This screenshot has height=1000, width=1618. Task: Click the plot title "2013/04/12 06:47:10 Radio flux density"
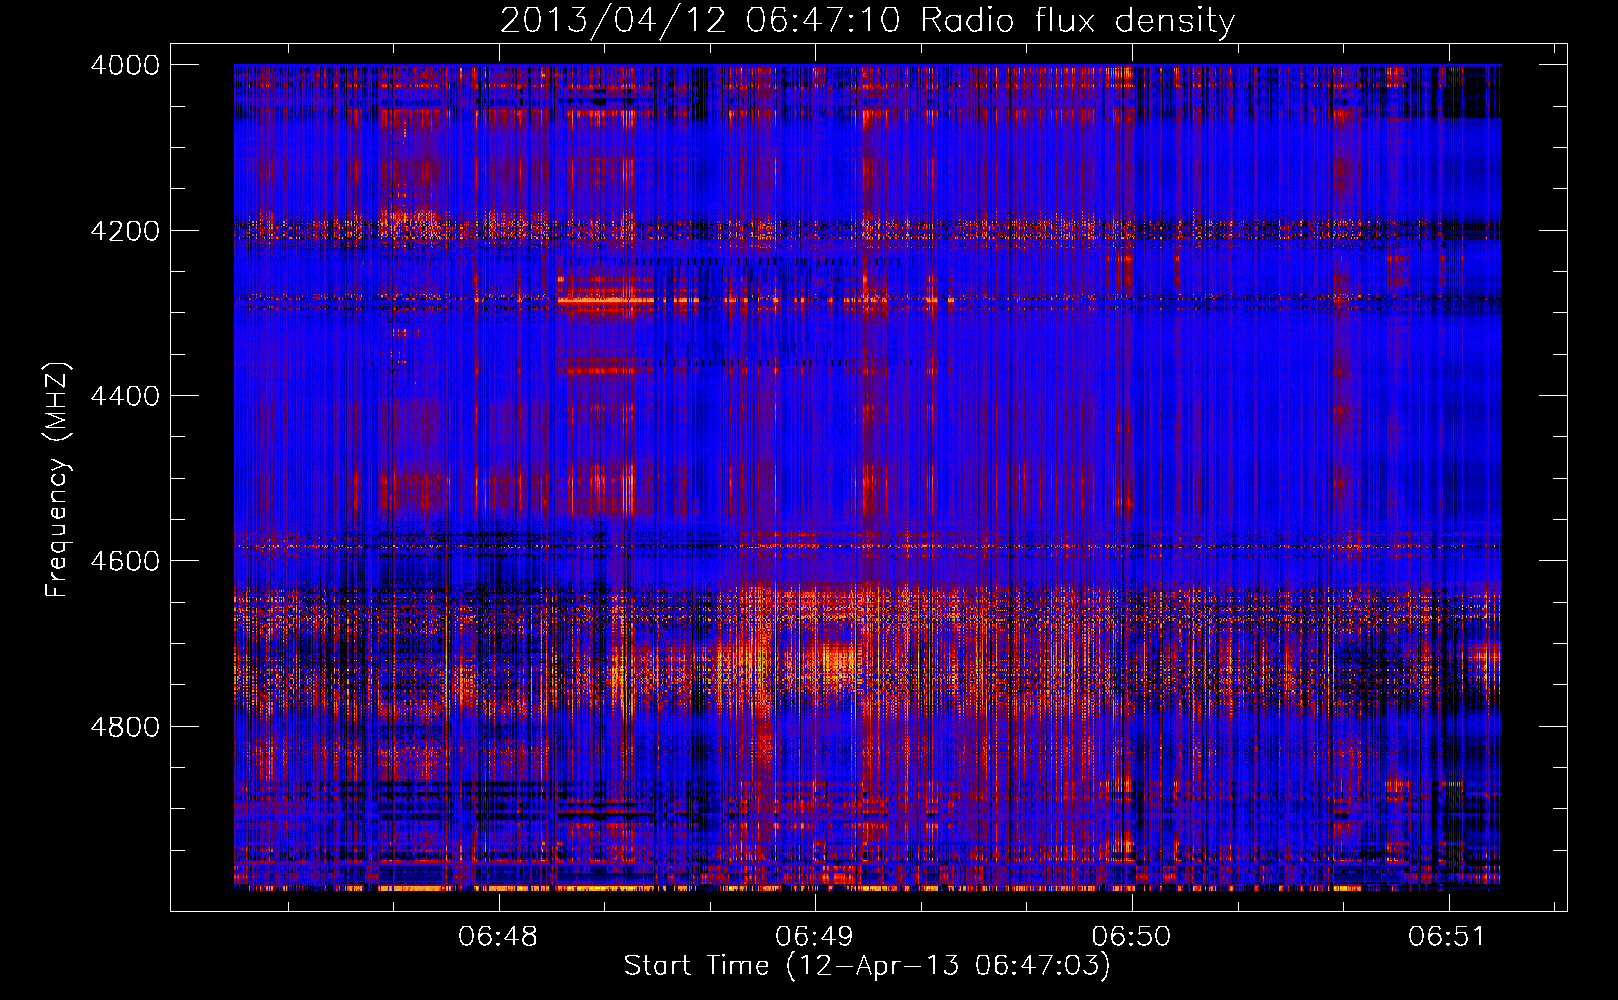click(867, 20)
